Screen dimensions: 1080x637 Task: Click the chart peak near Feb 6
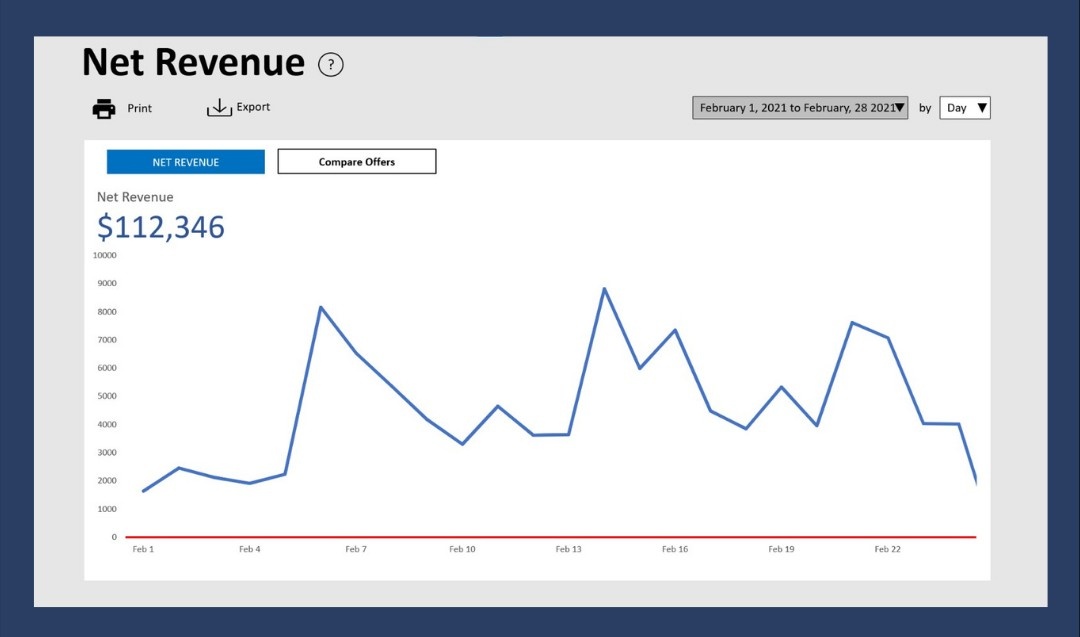coord(321,307)
